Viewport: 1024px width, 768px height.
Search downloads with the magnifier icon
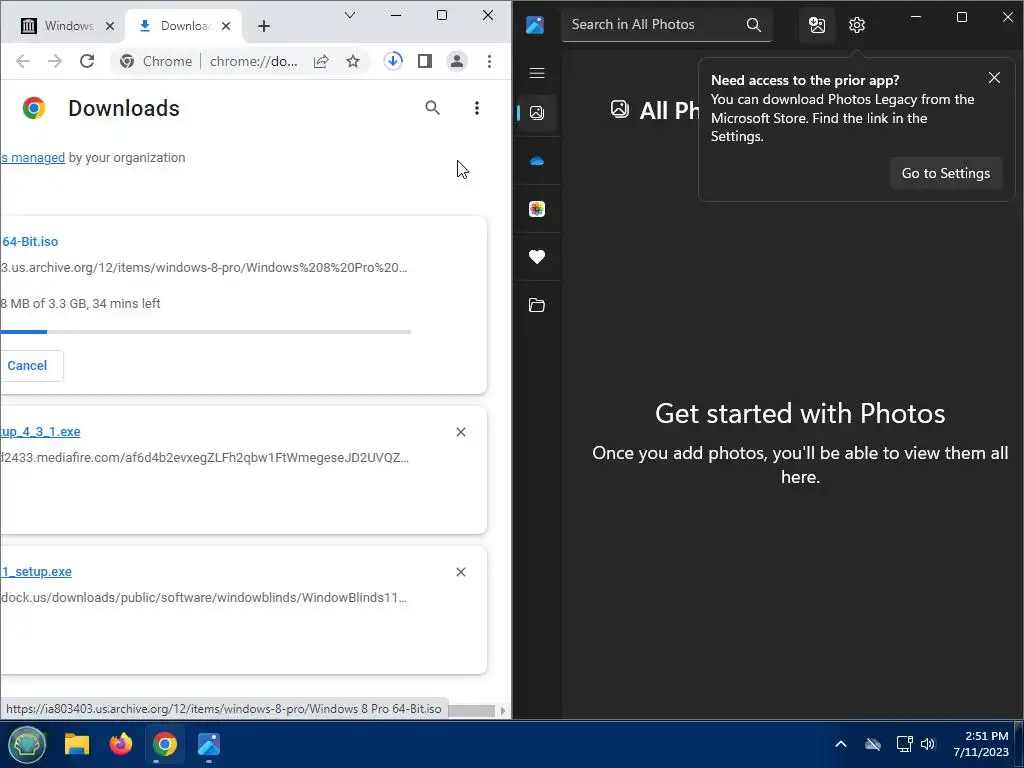pos(432,108)
